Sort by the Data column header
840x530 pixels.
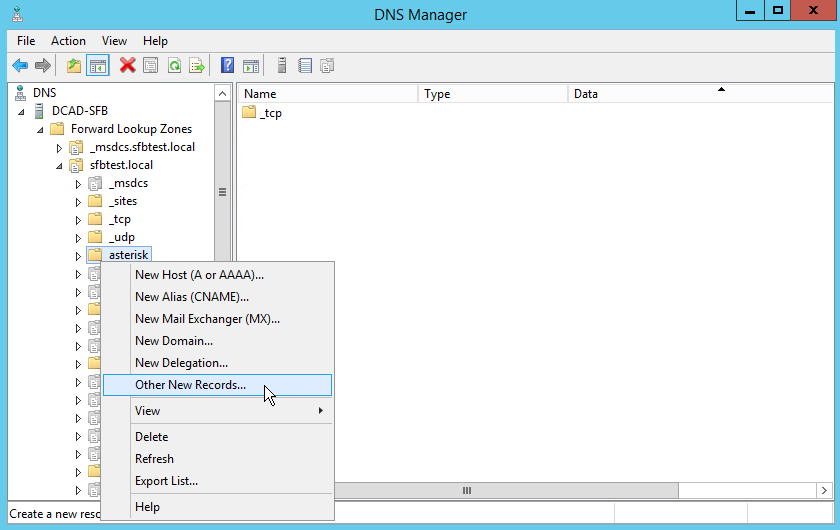pos(701,94)
